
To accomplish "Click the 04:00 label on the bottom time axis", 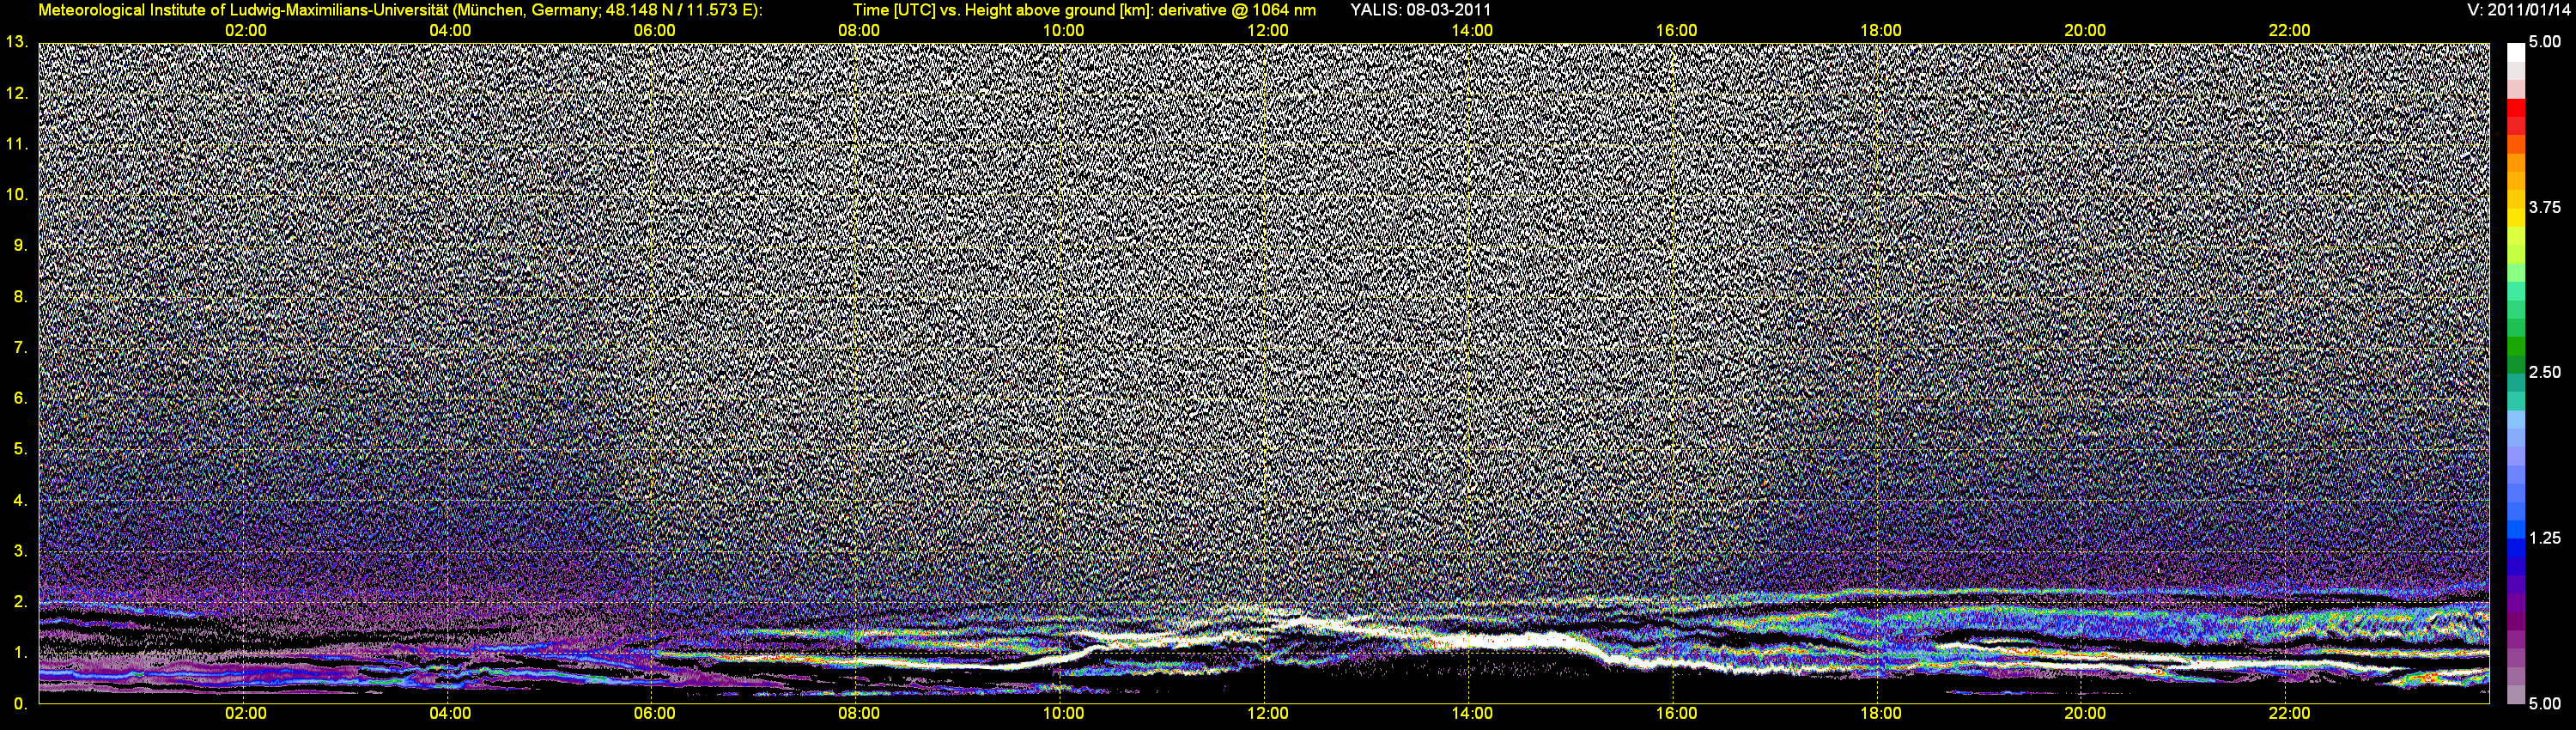I will point(450,714).
